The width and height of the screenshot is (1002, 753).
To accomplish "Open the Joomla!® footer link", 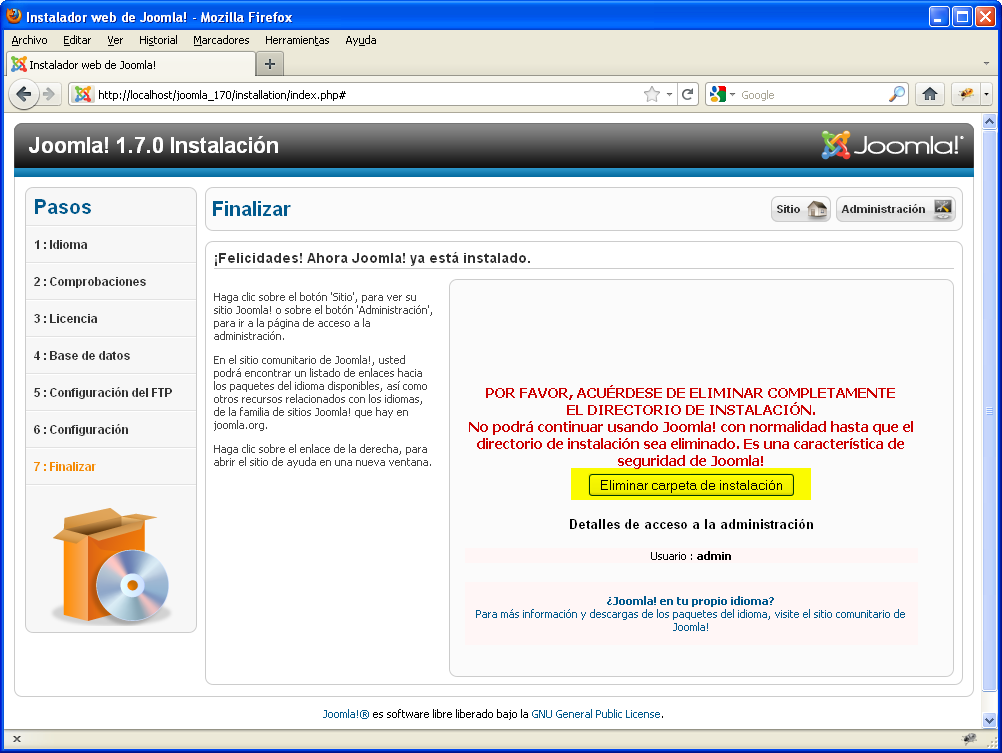I will pos(346,714).
